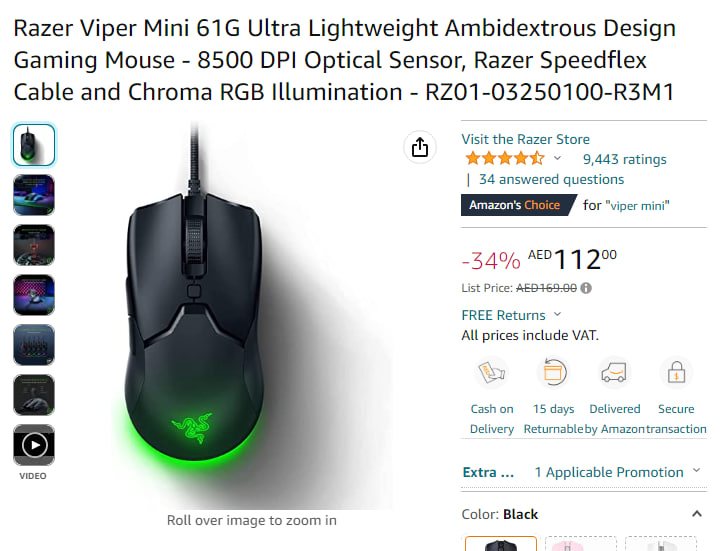
Task: Click the star rating icons
Action: 504,159
